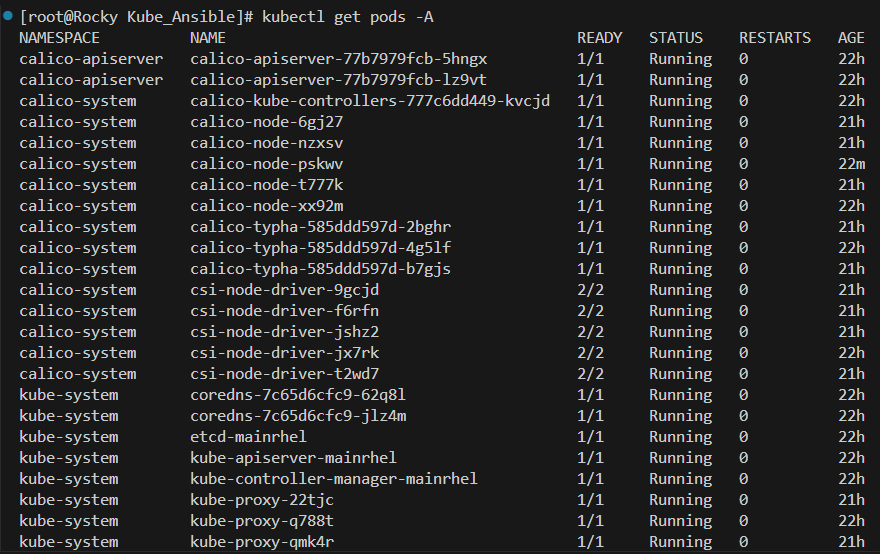880x554 pixels.
Task: Select the etcd-mainrhel pod name
Action: [248, 437]
